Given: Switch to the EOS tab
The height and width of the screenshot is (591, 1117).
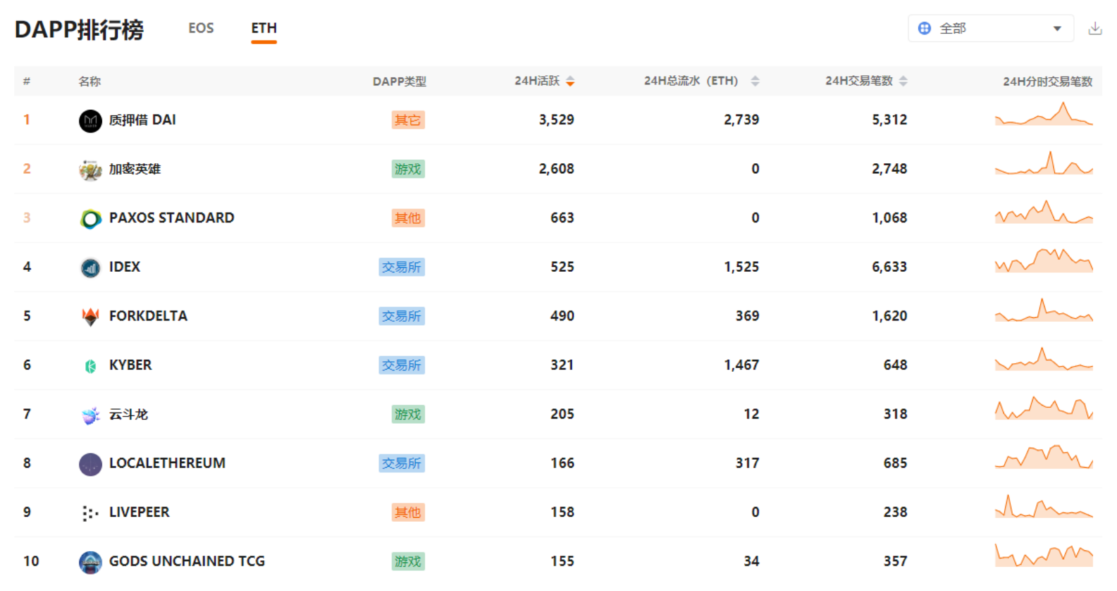Looking at the screenshot, I should pos(201,28).
